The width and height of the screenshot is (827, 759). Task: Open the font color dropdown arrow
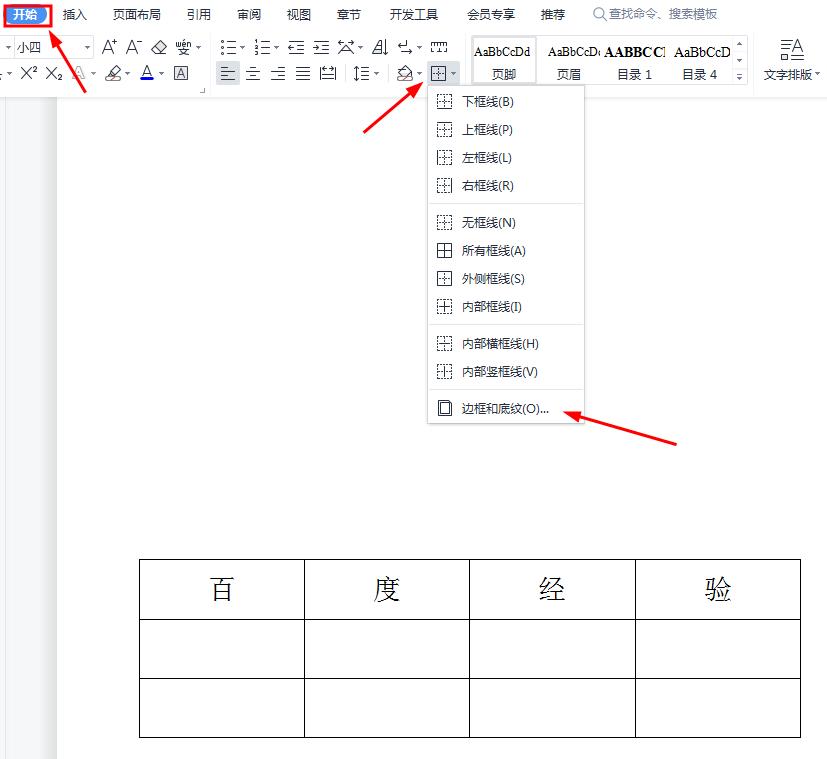pos(160,73)
